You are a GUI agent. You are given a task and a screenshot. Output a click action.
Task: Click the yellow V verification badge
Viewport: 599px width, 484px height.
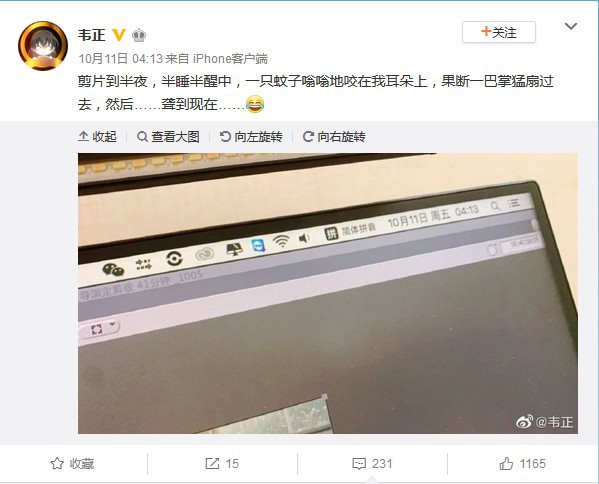[119, 35]
